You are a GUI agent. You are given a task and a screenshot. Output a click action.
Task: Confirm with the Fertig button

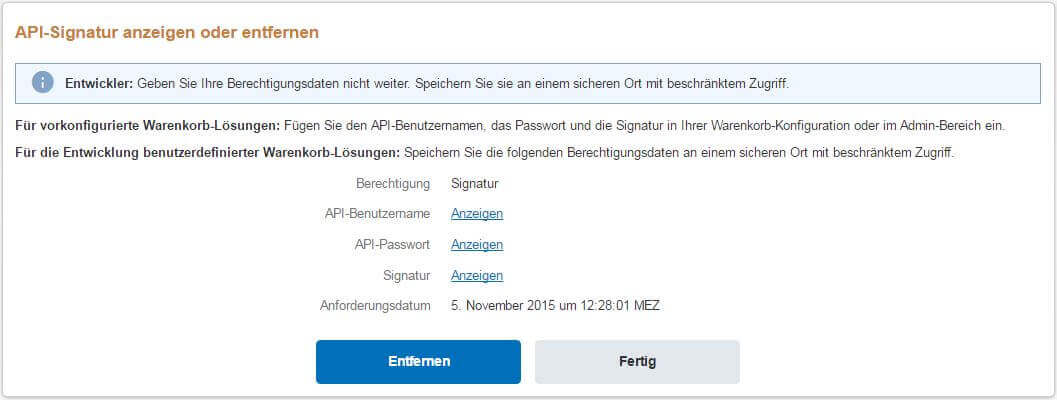click(637, 362)
